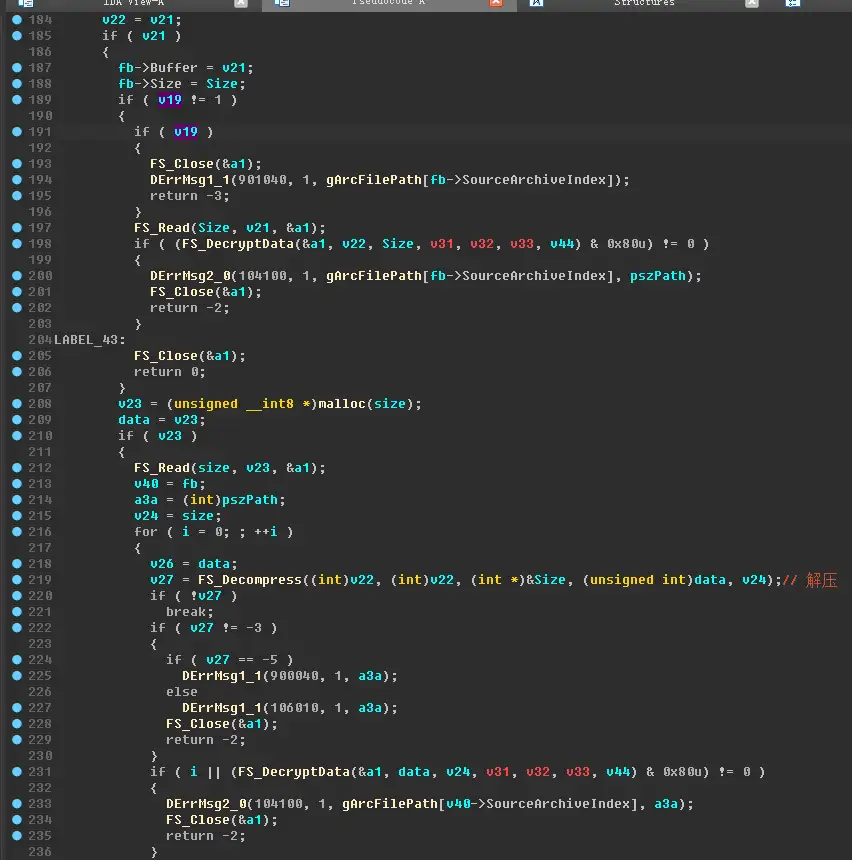This screenshot has height=860, width=852.
Task: Select LABEL_43 label in the code
Action: click(87, 340)
